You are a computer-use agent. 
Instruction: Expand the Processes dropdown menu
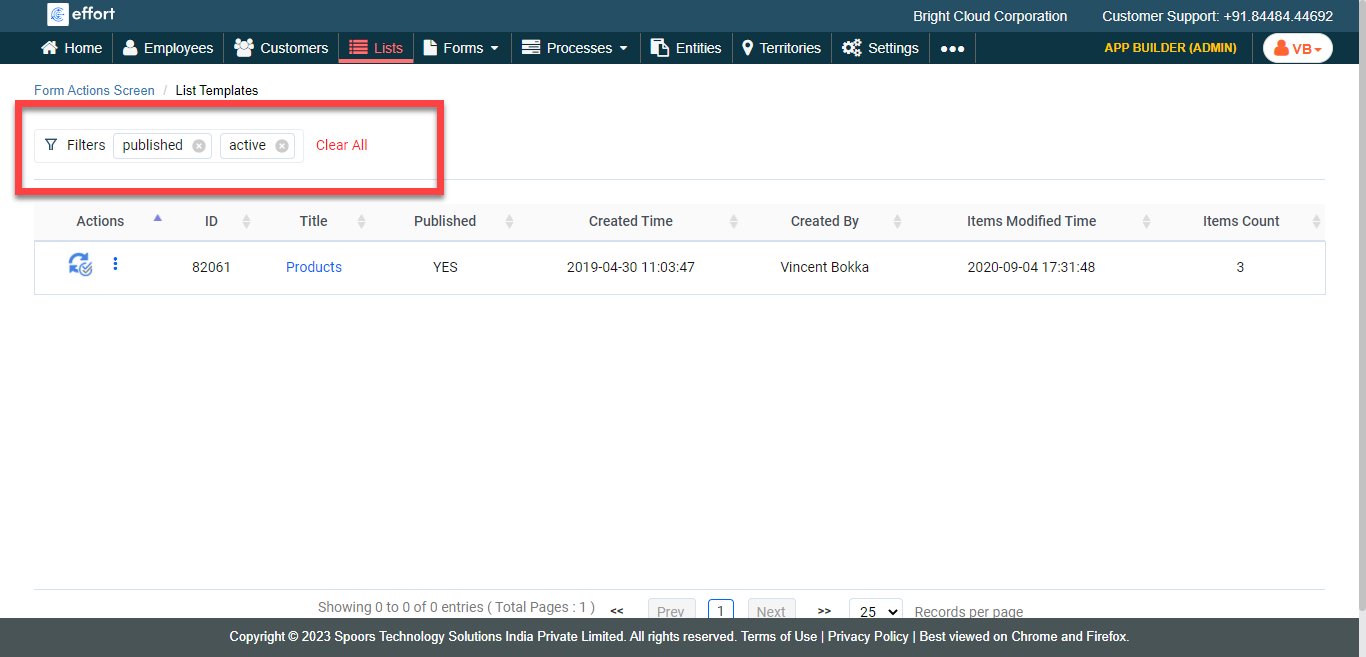click(575, 48)
